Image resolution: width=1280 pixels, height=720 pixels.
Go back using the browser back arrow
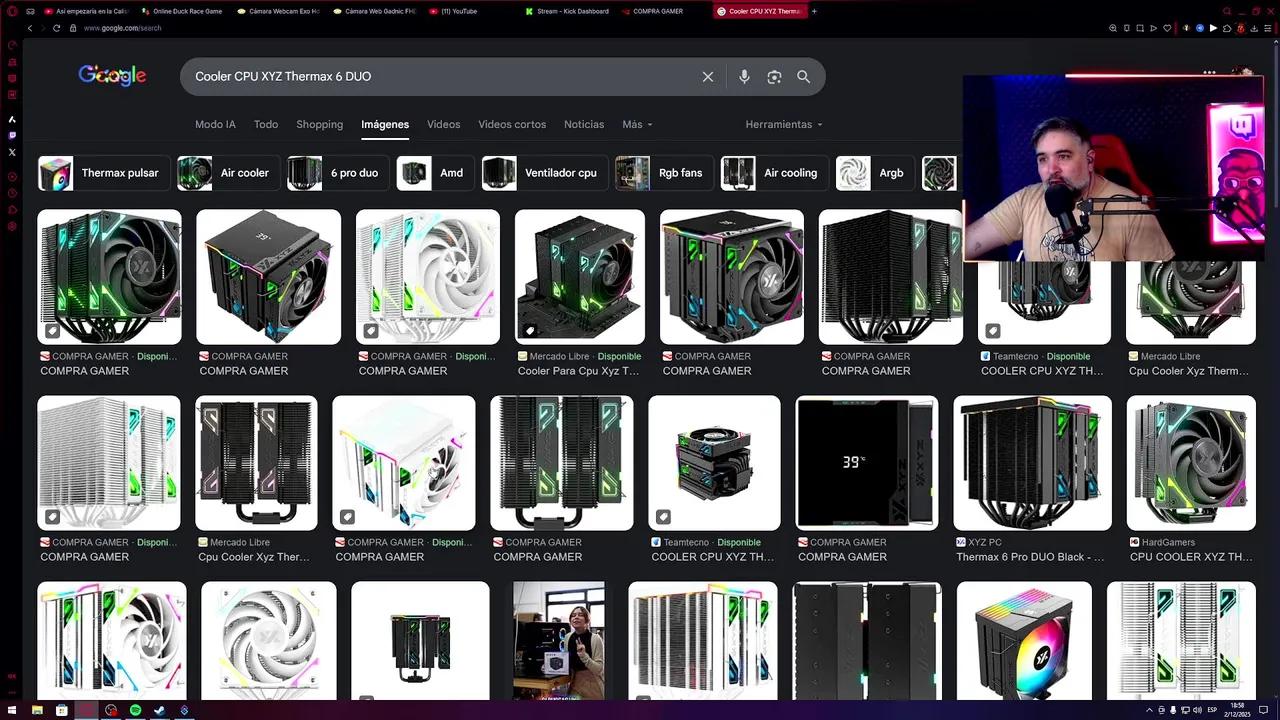pyautogui.click(x=30, y=28)
